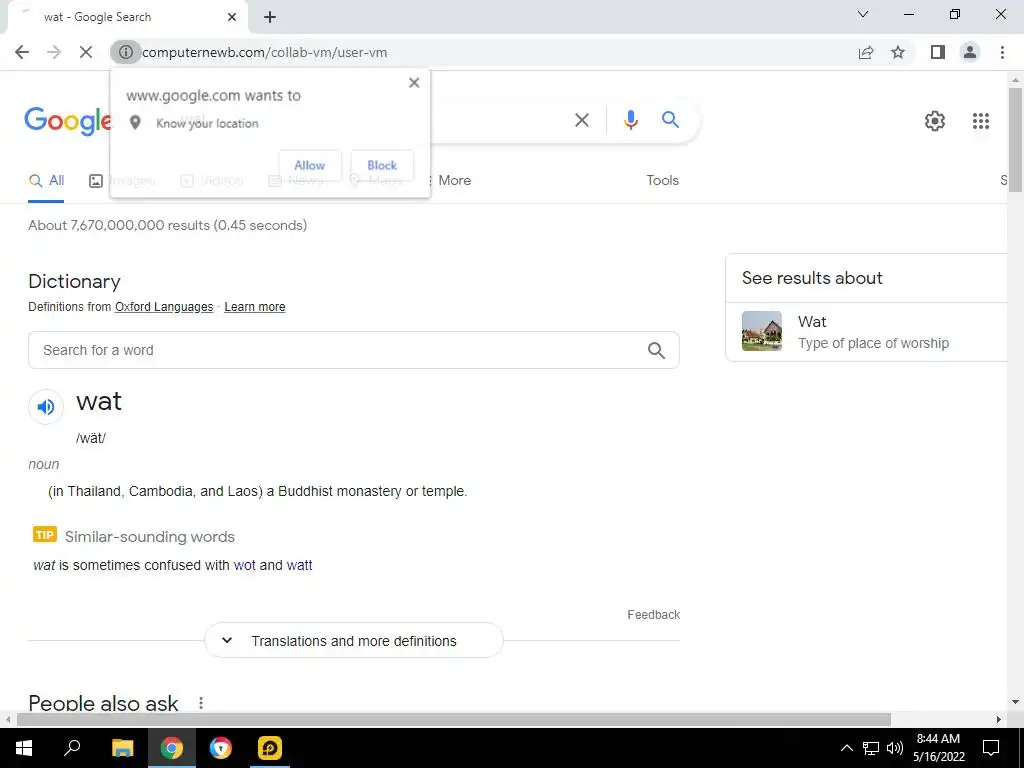The height and width of the screenshot is (768, 1024).
Task: Click the dictionary search magnifier icon
Action: coord(656,351)
